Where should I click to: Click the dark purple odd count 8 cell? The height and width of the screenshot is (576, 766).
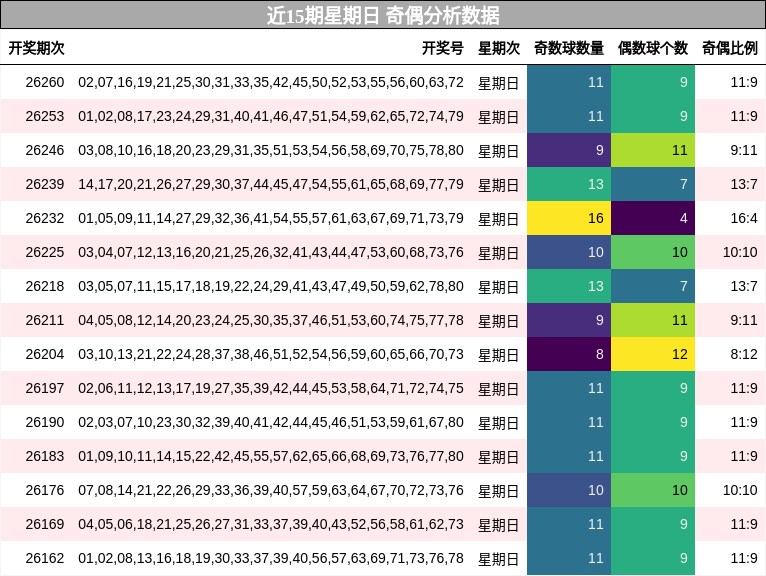569,354
